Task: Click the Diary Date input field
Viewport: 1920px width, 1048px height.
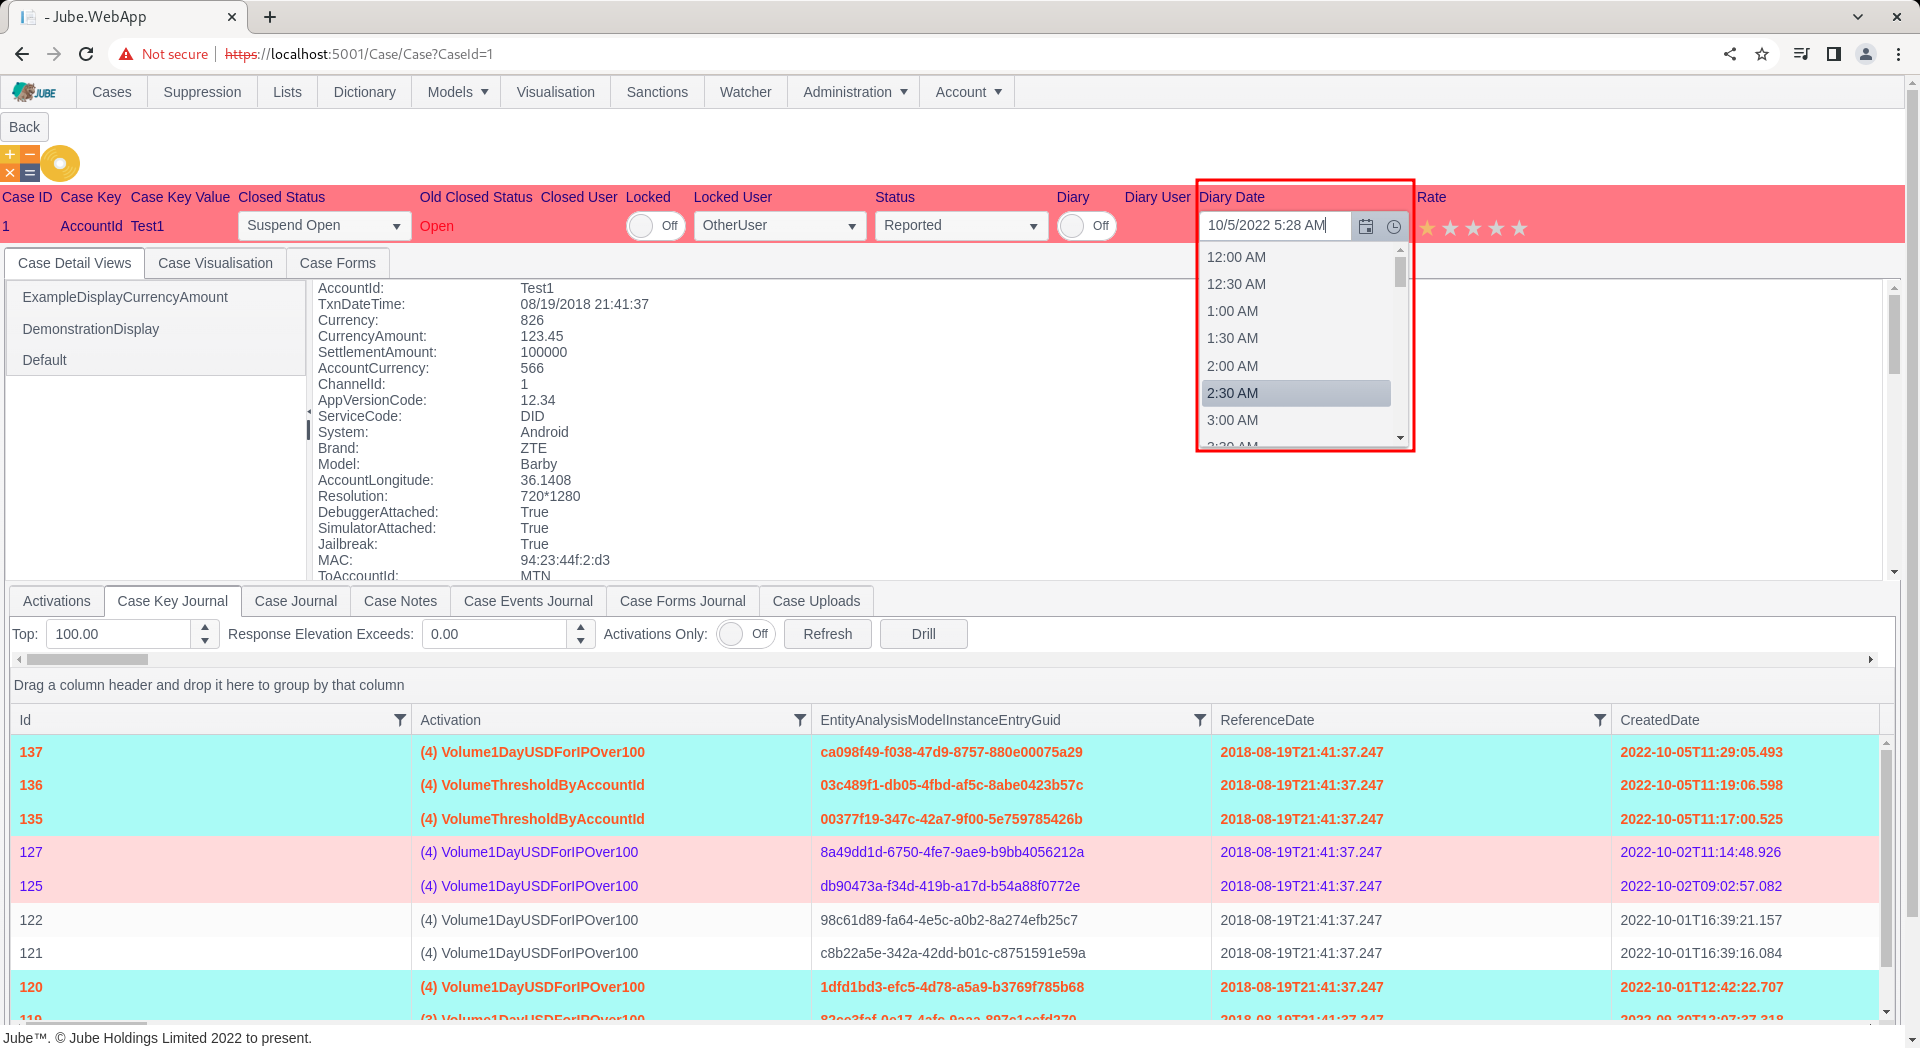Action: pos(1276,226)
